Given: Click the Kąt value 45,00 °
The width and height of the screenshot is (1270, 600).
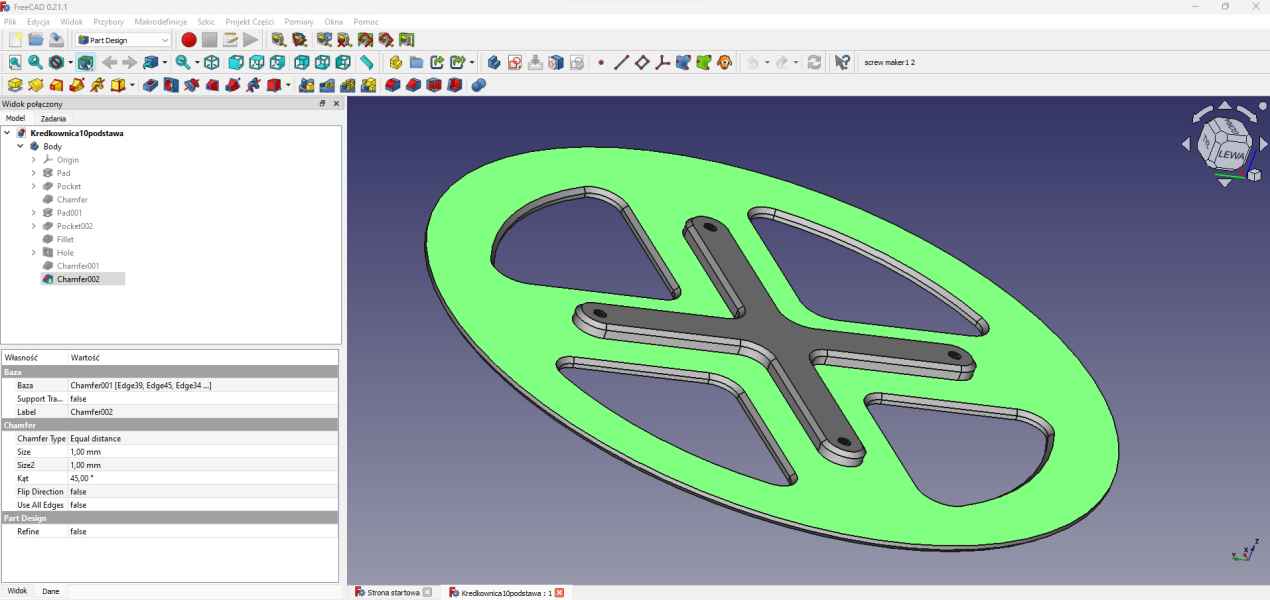Looking at the screenshot, I should [x=203, y=478].
